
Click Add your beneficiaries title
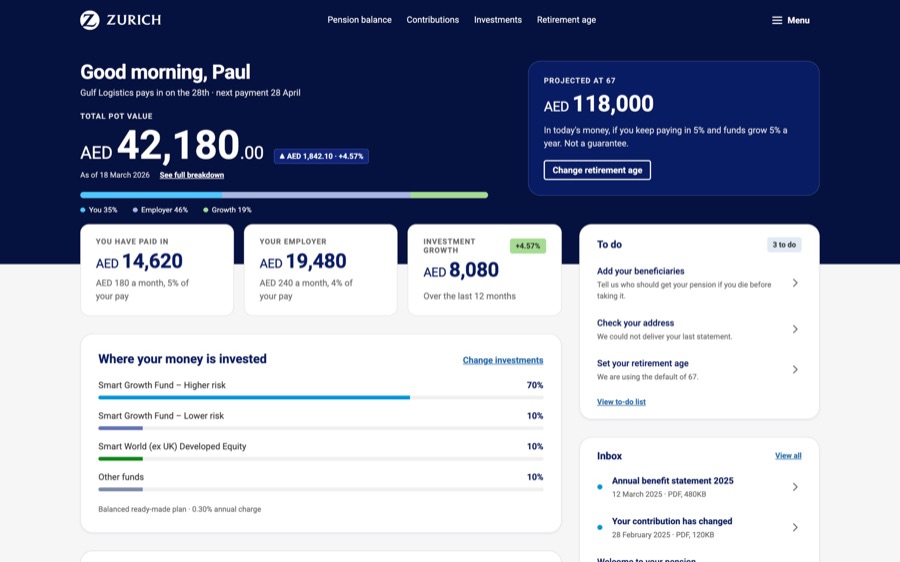coord(641,271)
